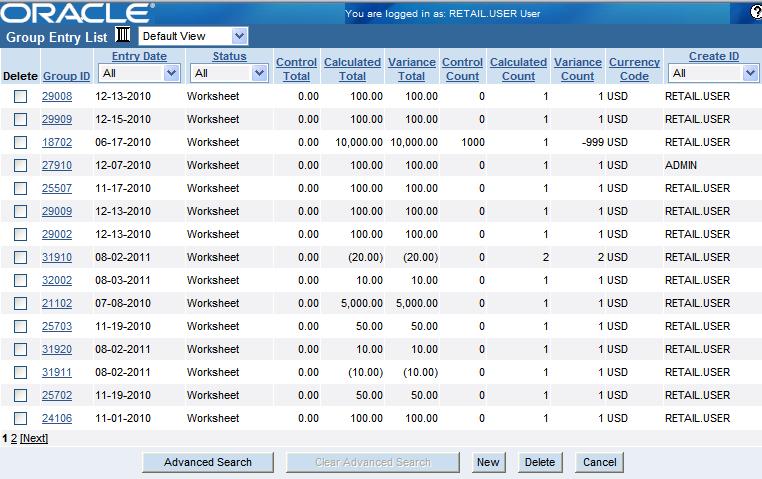Sort by Variance Count column header
Screen dimensions: 762x479
[x=577, y=69]
